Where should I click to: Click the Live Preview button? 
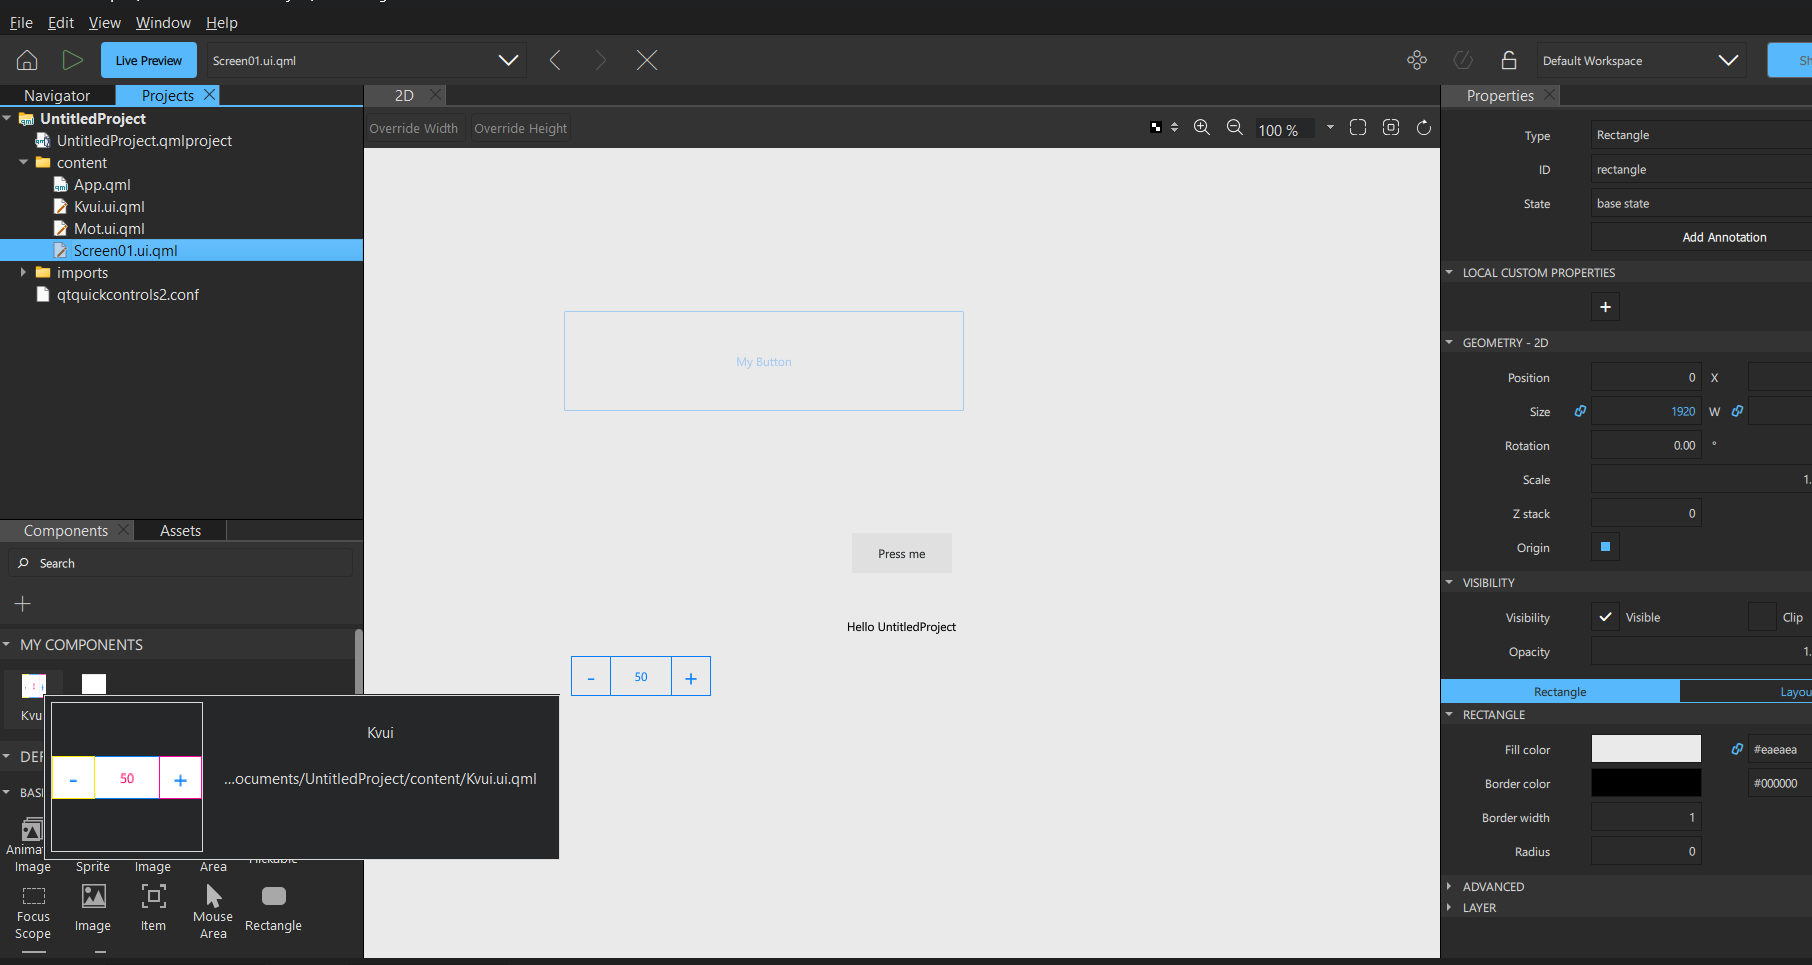click(148, 60)
